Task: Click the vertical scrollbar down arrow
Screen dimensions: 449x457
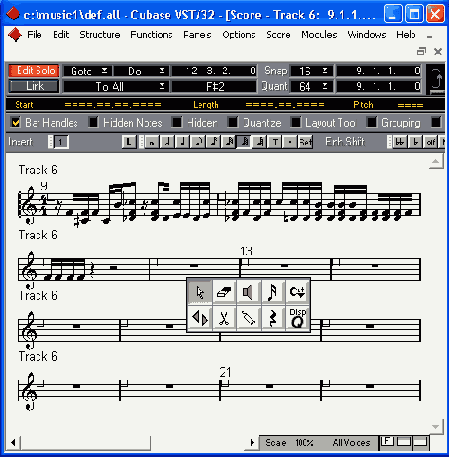Action: coord(435,427)
